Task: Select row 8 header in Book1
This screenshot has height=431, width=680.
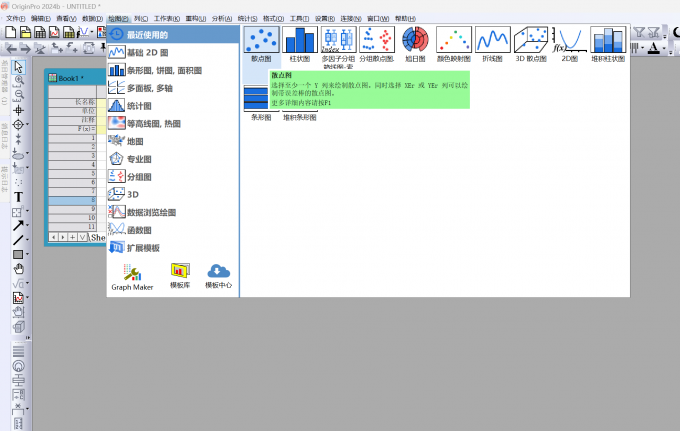Action: tap(72, 200)
